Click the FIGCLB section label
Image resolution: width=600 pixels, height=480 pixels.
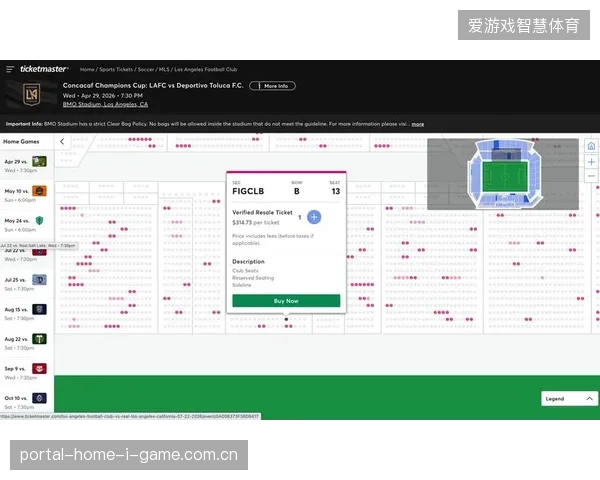[248, 191]
